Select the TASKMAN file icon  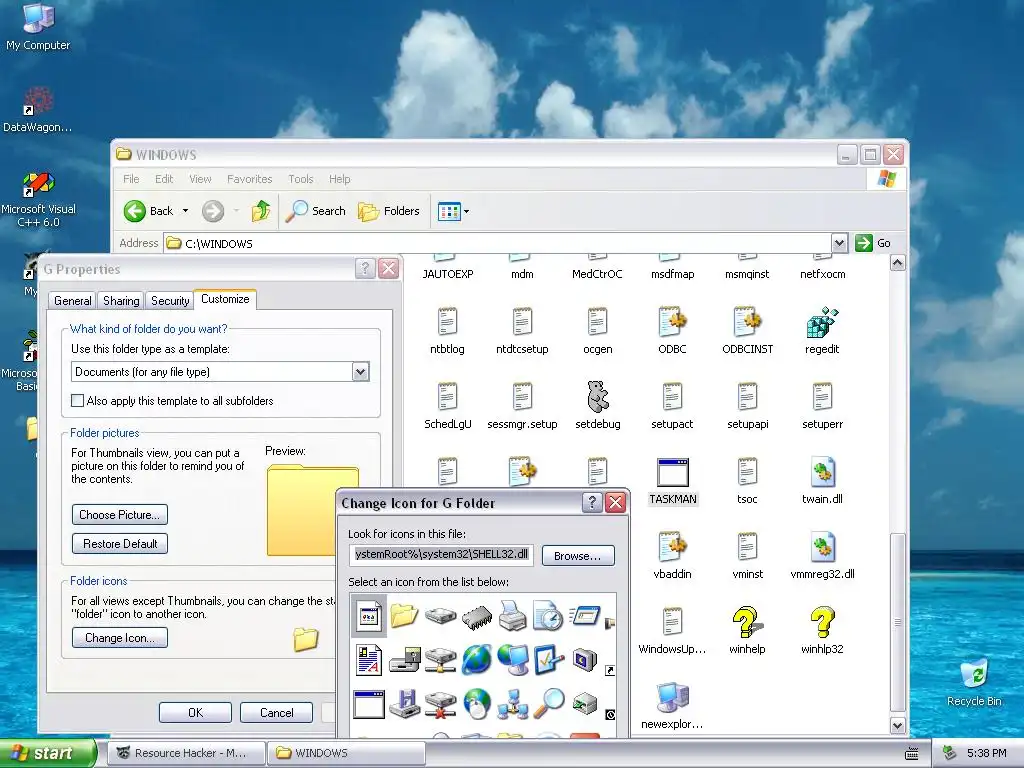click(x=673, y=481)
